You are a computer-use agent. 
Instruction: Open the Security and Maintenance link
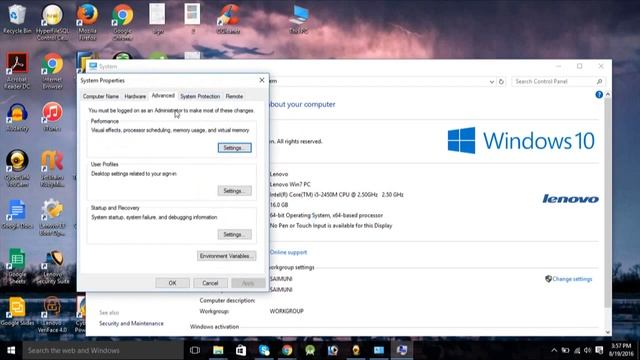point(131,323)
